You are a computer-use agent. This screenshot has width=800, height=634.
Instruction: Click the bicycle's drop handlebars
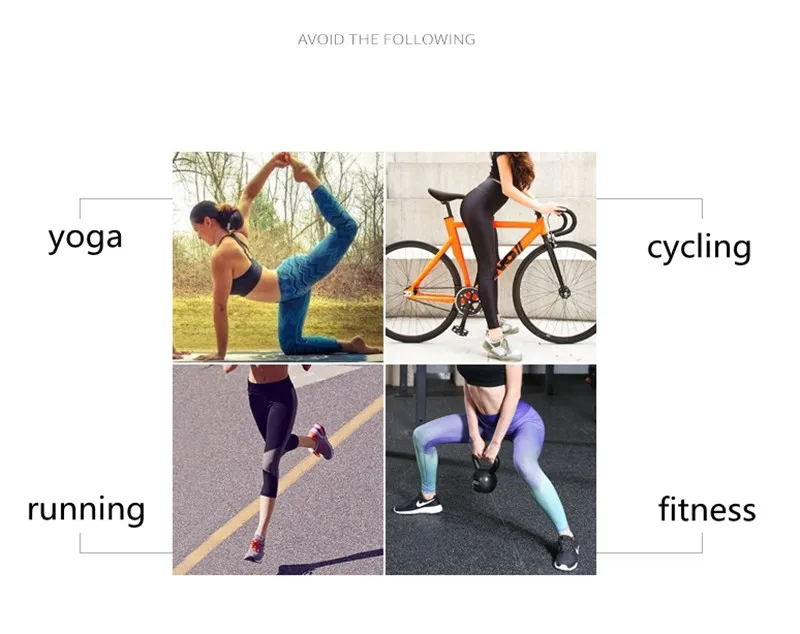click(x=562, y=220)
